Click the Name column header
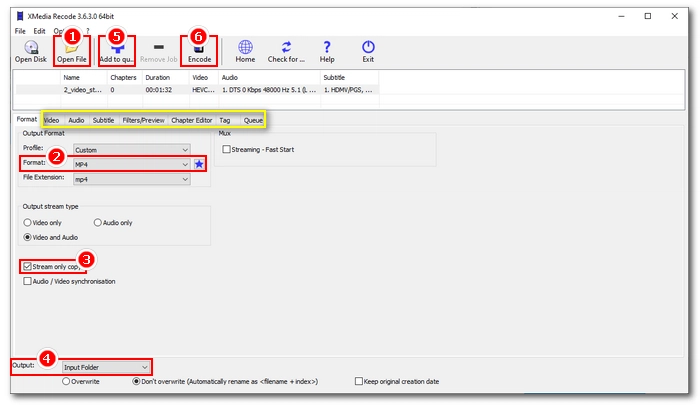Screen dimensions: 700x405 point(83,77)
